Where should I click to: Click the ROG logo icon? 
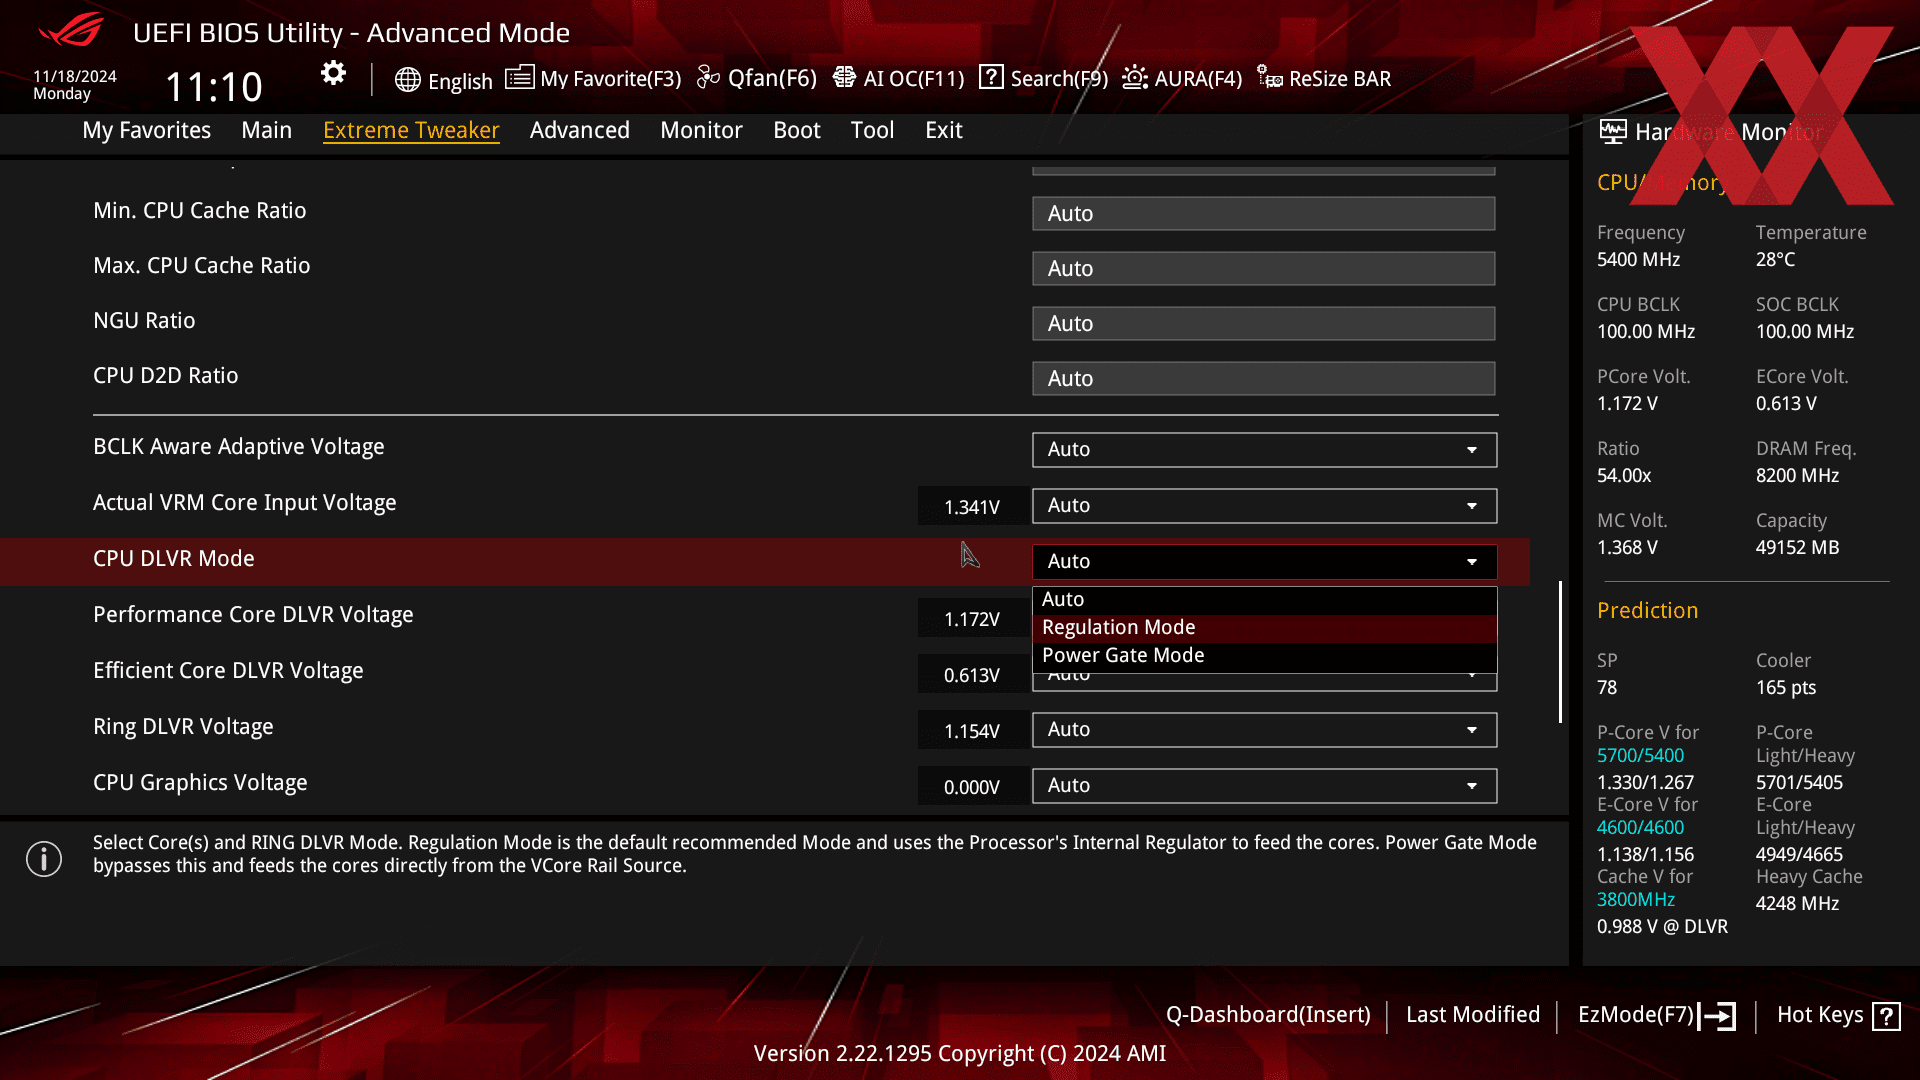71,30
